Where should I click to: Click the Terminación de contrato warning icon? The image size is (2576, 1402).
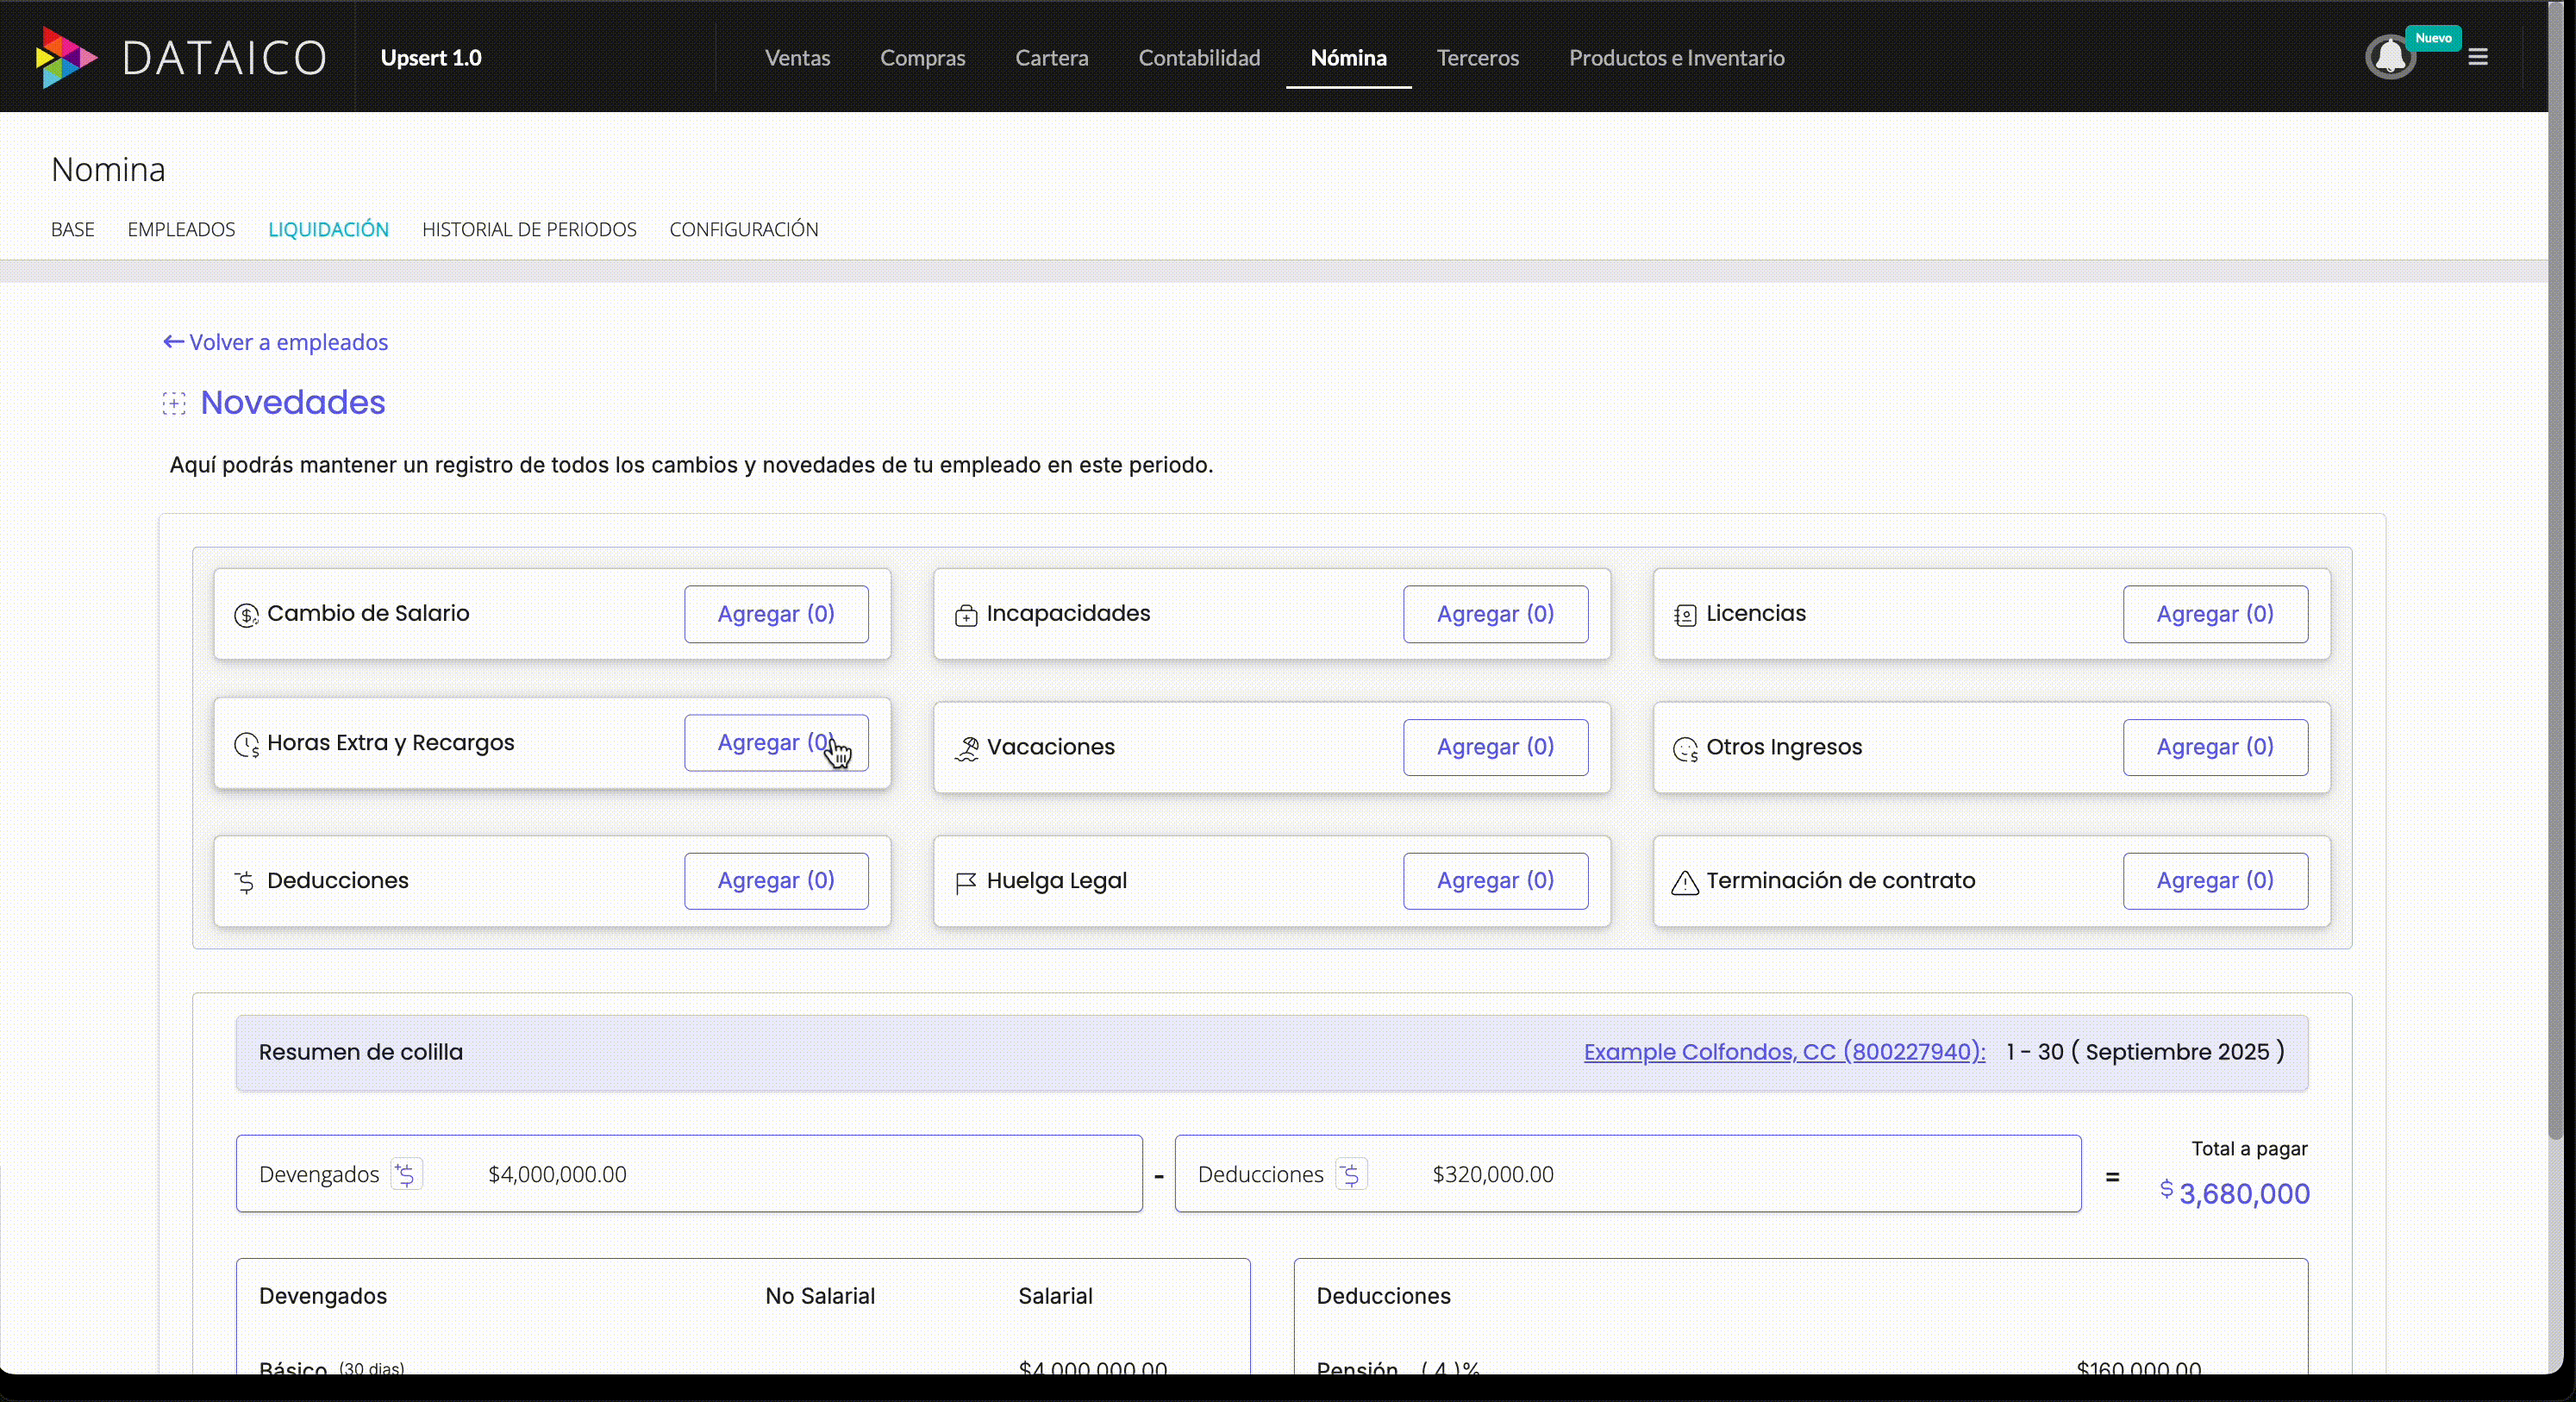[1685, 883]
